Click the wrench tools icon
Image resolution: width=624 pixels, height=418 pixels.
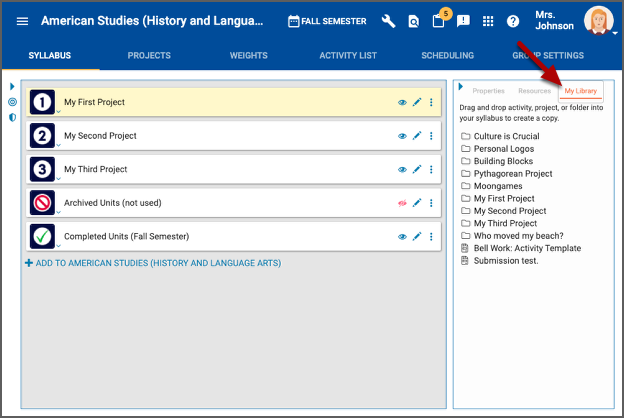pos(388,21)
